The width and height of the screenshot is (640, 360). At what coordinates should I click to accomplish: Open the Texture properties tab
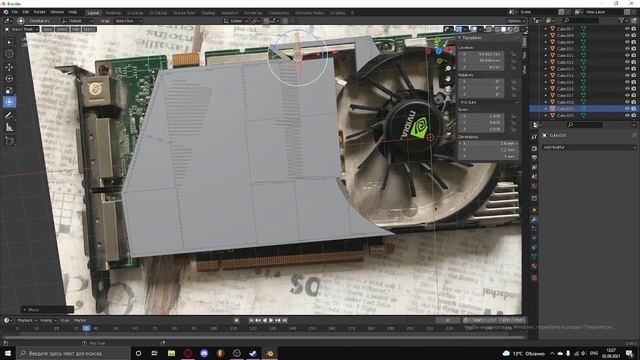point(534,278)
